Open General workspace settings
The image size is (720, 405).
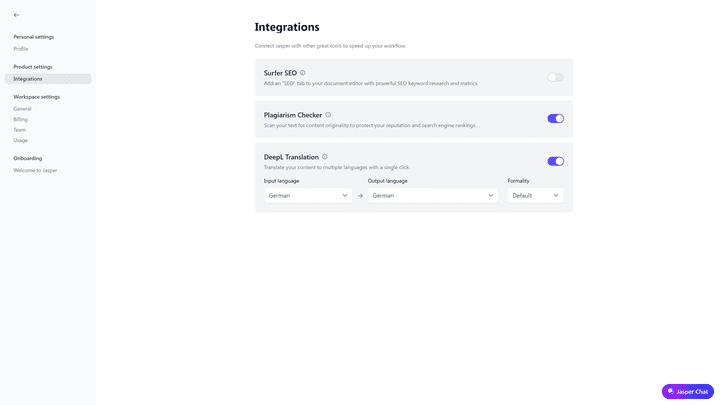pos(22,109)
